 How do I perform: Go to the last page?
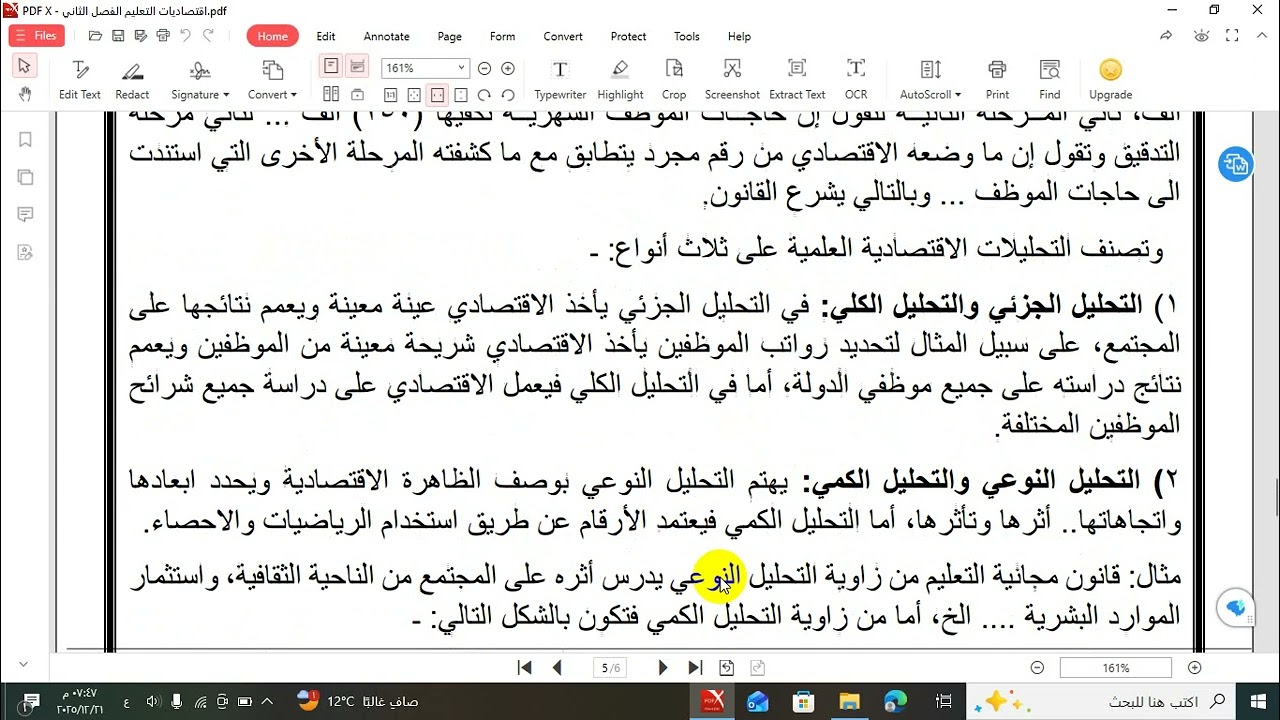pyautogui.click(x=695, y=667)
